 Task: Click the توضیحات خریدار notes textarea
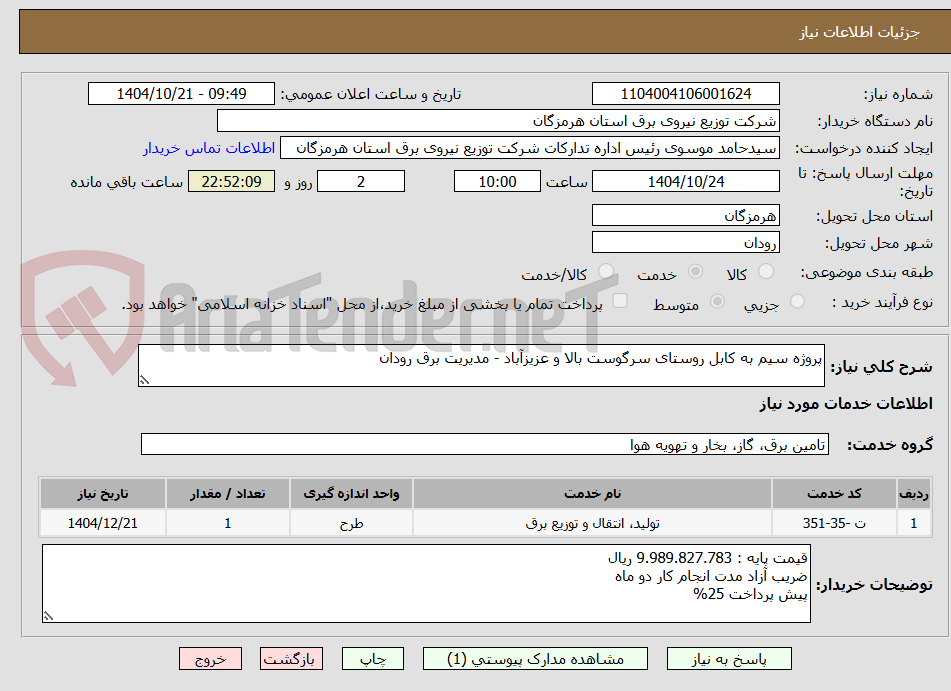pos(426,584)
